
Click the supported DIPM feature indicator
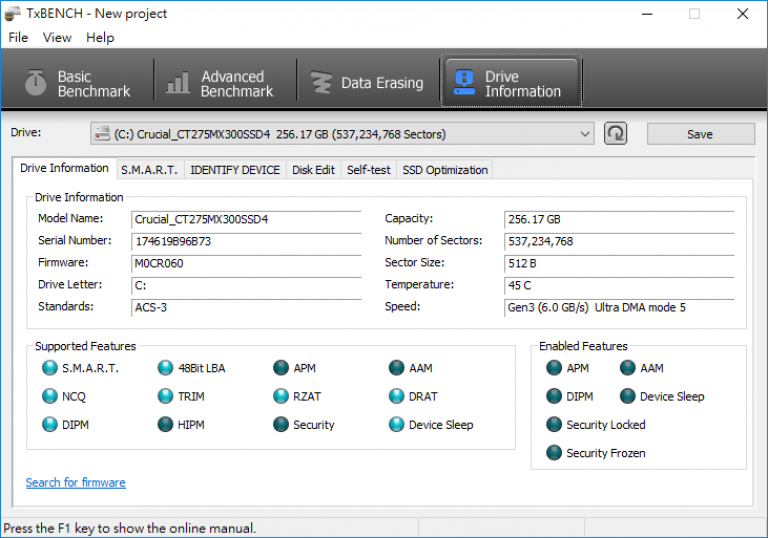coord(49,424)
